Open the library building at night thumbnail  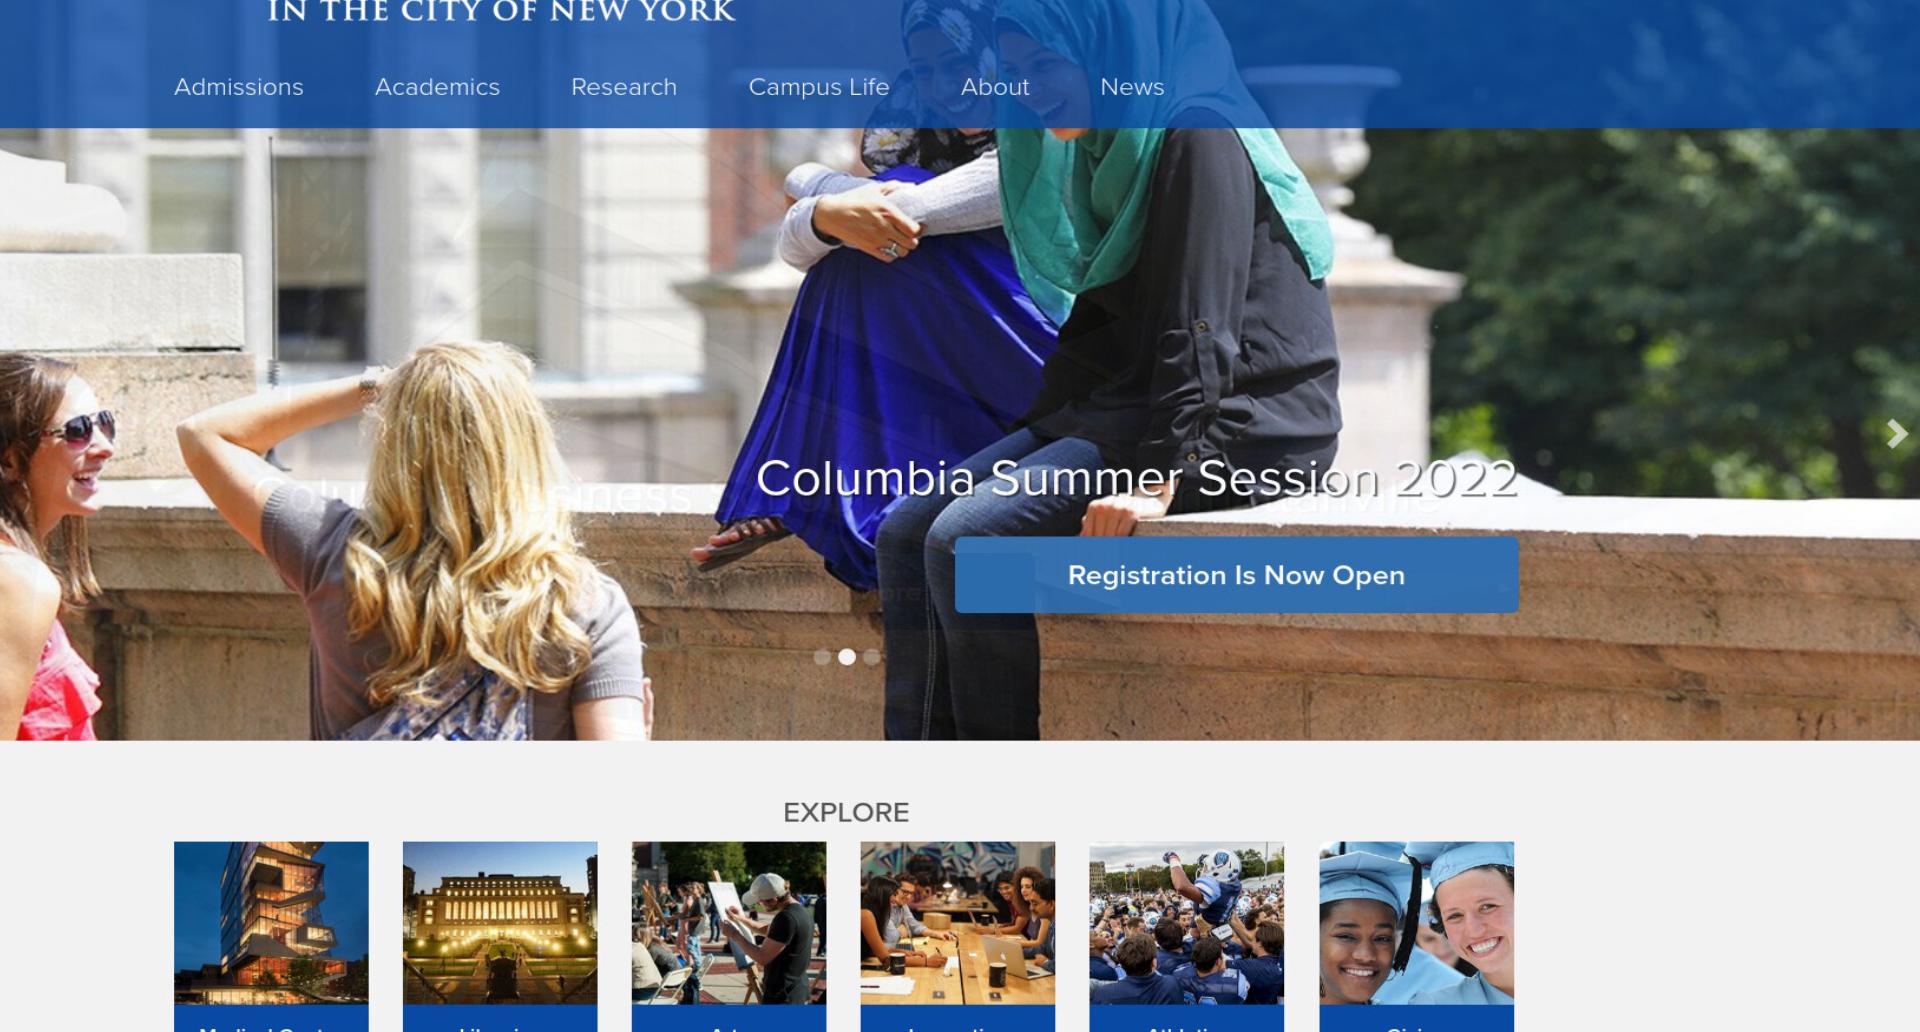[x=500, y=923]
